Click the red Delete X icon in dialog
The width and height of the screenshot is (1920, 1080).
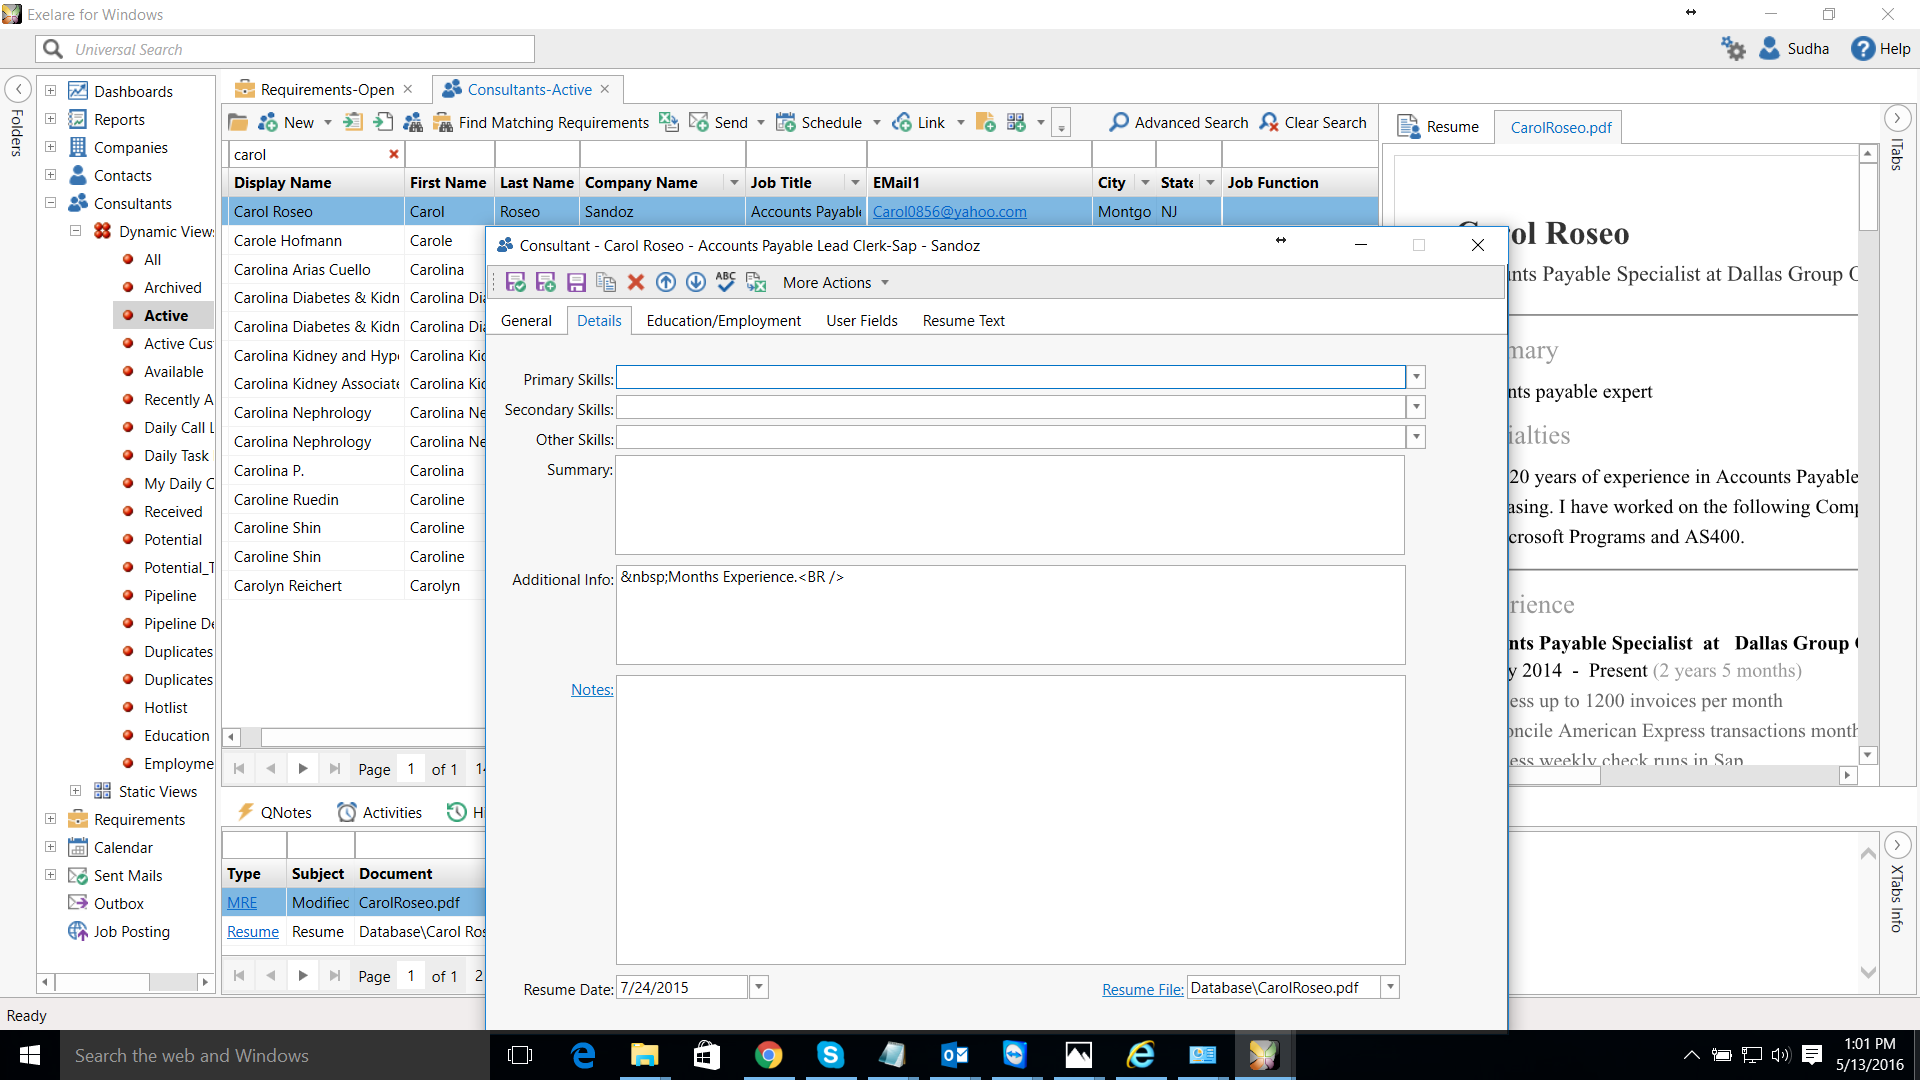636,283
